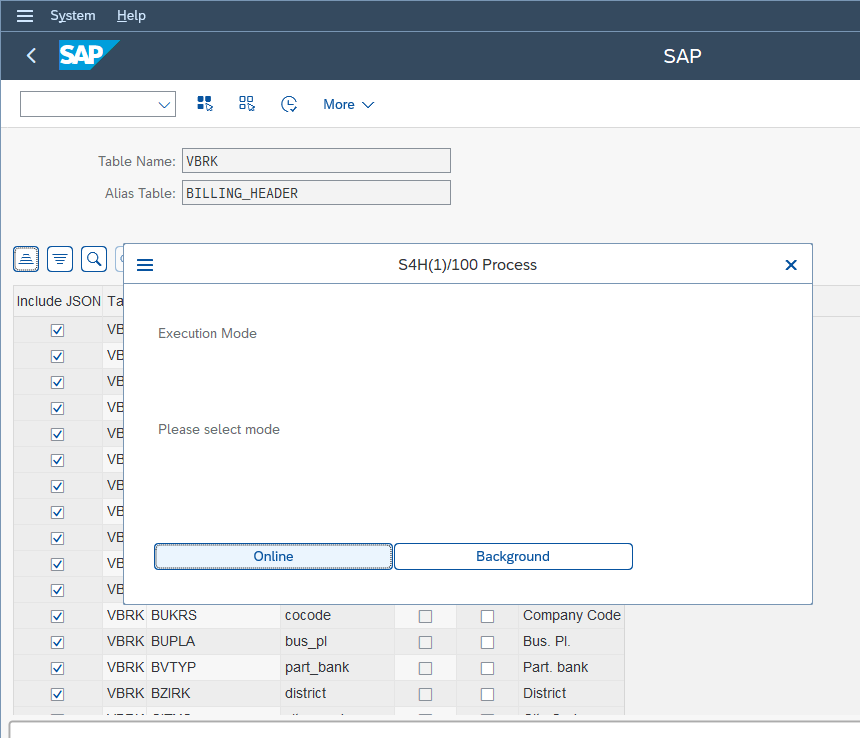This screenshot has height=738, width=860.
Task: Click the SAP logo
Action: click(x=89, y=55)
